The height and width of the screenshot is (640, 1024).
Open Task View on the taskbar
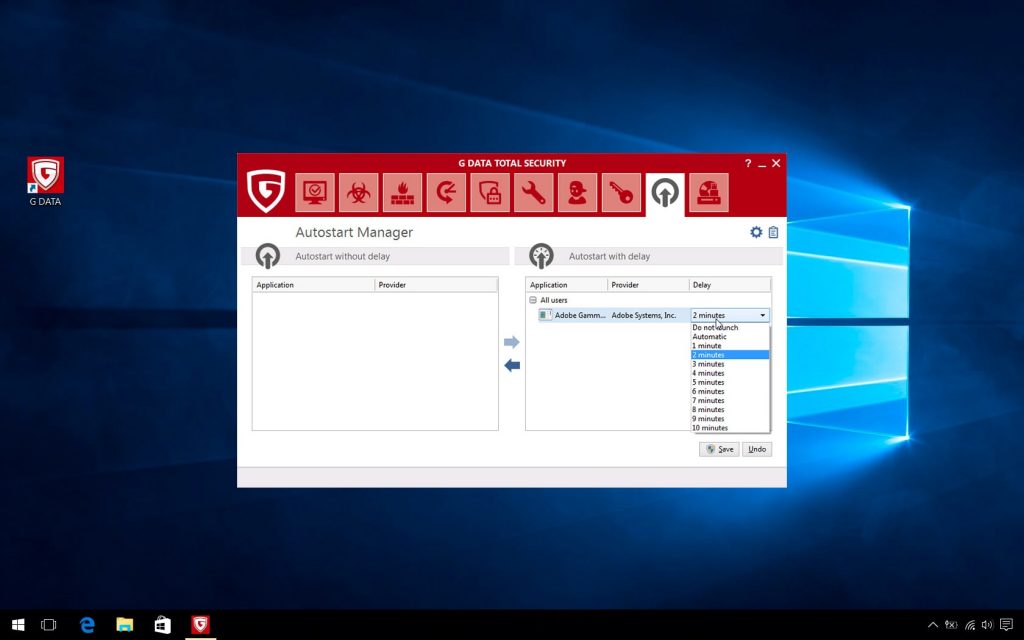(48, 625)
